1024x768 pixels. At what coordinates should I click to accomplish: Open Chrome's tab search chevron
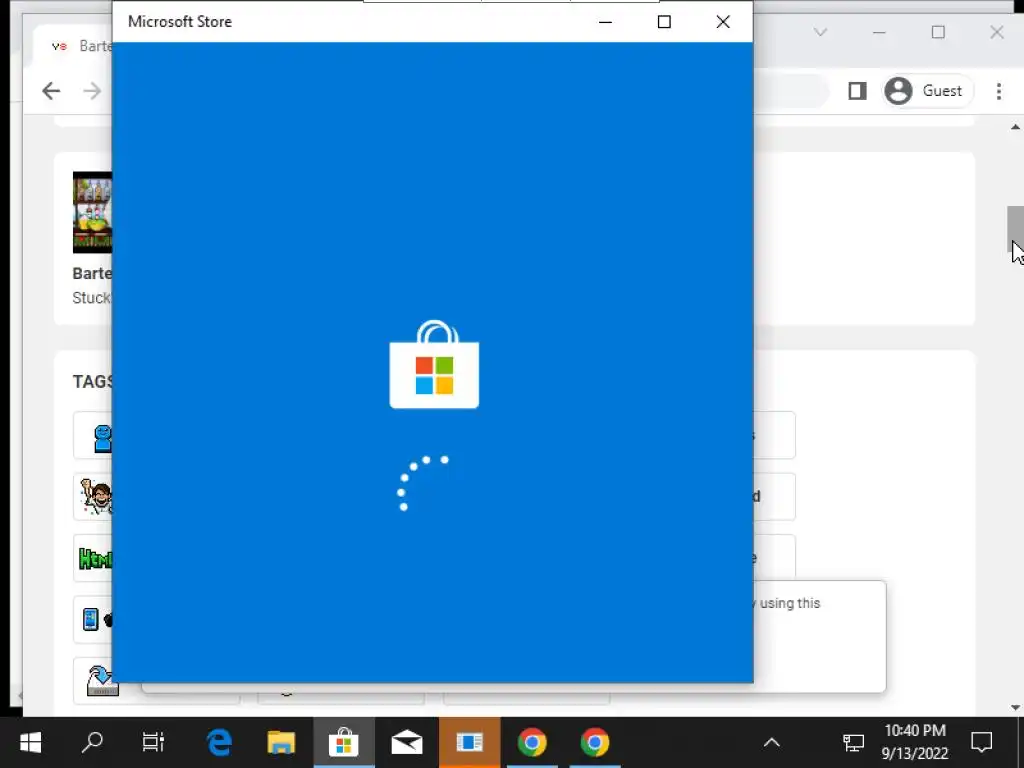821,32
